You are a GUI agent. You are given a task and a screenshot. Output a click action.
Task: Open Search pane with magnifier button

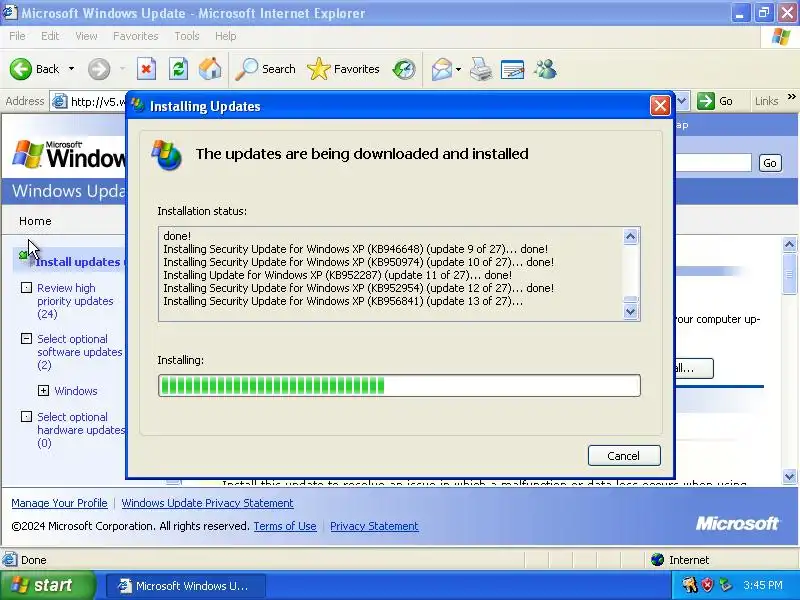[x=265, y=69]
